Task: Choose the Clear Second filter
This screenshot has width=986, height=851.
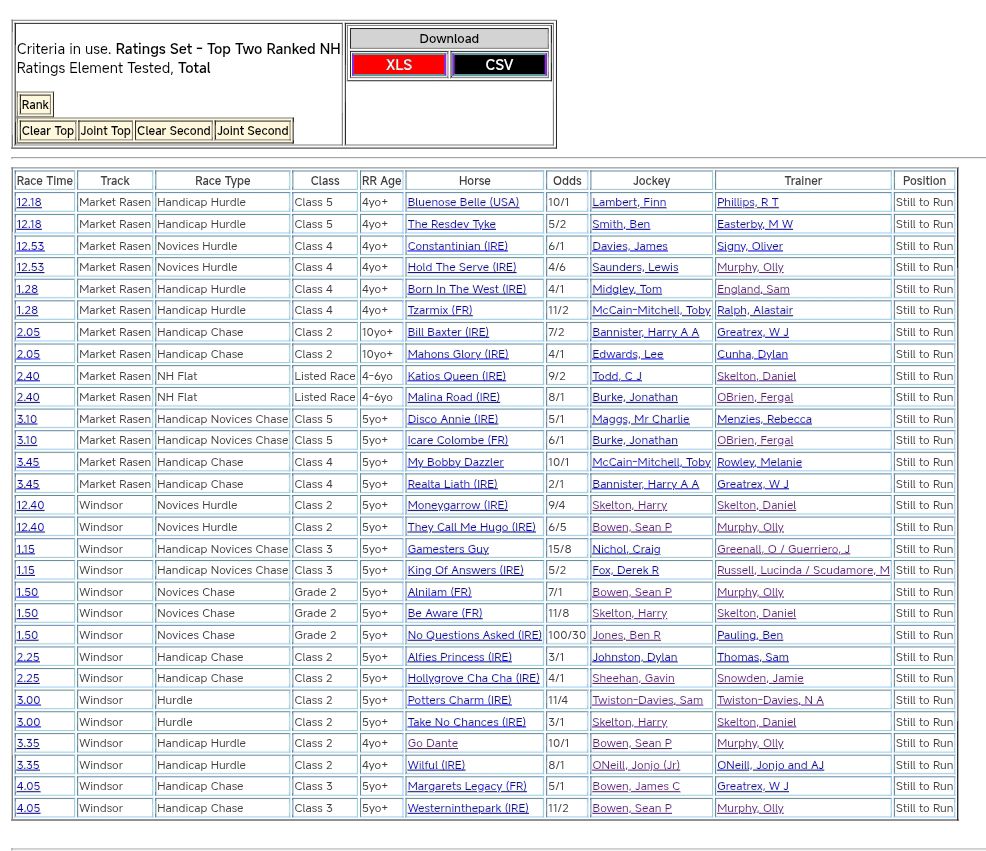Action: (x=174, y=131)
